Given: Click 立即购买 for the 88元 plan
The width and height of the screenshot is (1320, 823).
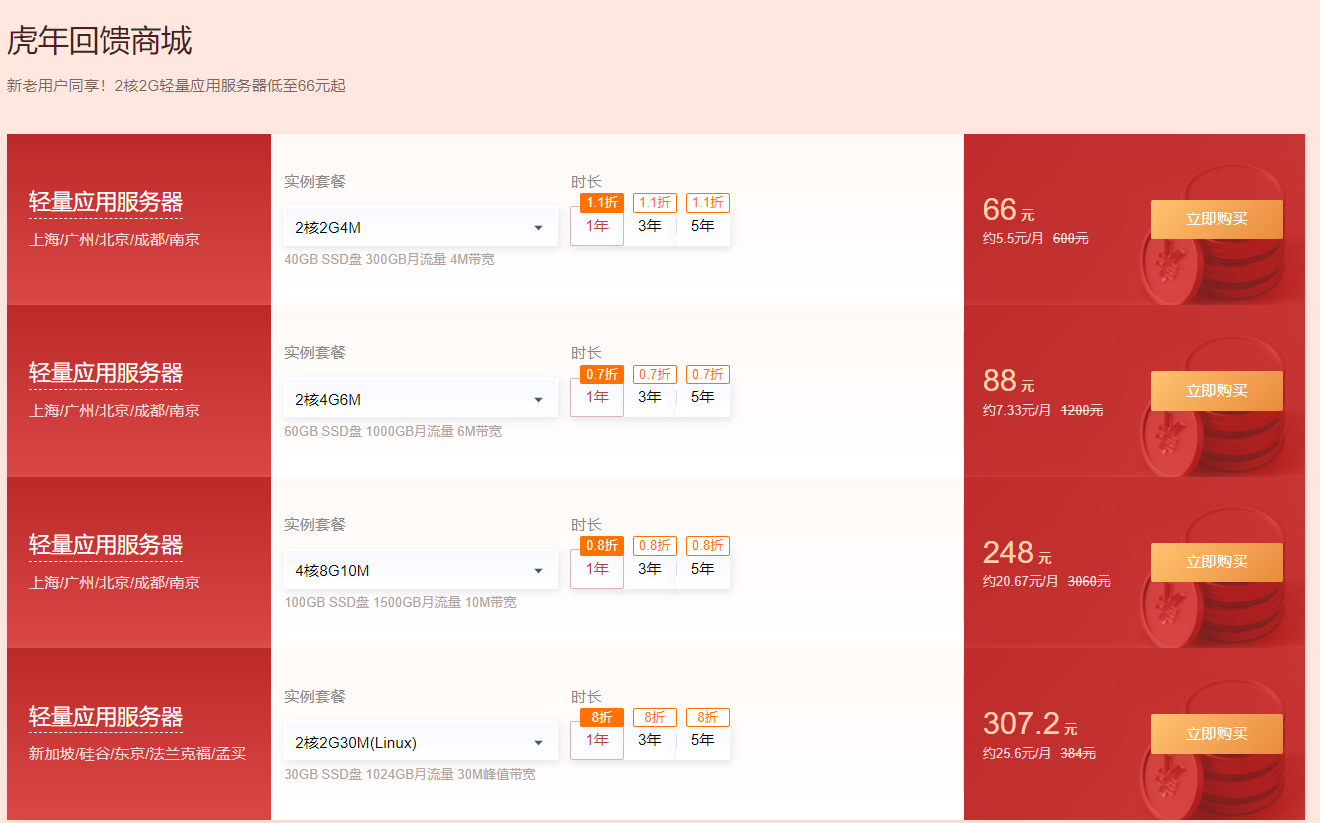Looking at the screenshot, I should click(x=1216, y=391).
